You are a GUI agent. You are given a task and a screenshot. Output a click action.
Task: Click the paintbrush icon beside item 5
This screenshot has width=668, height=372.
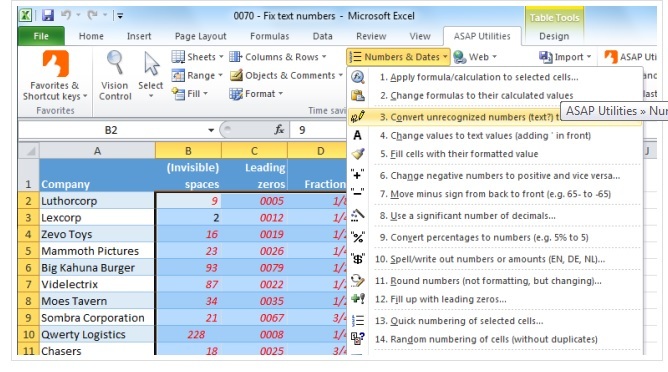(x=357, y=153)
